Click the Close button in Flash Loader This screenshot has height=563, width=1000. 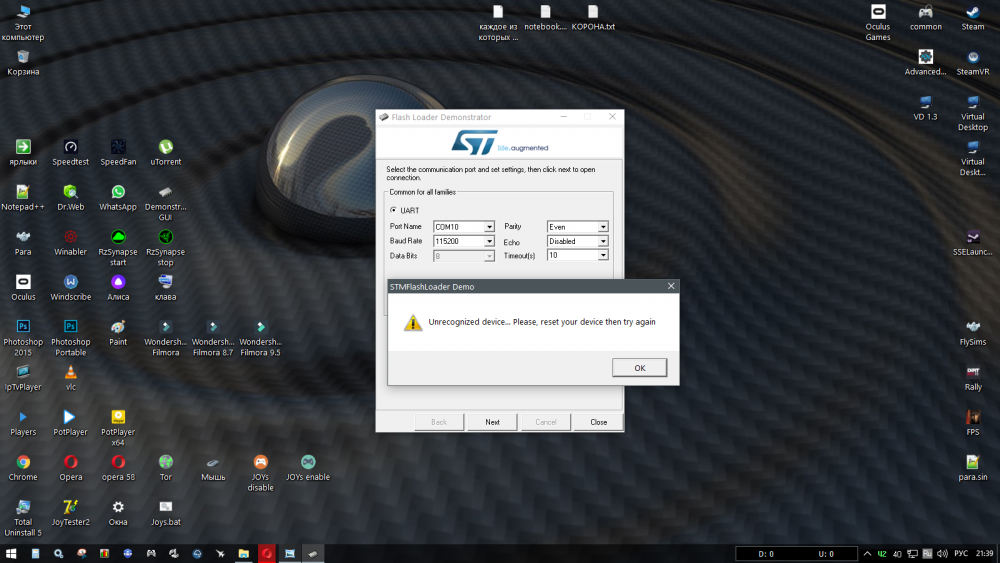click(598, 422)
